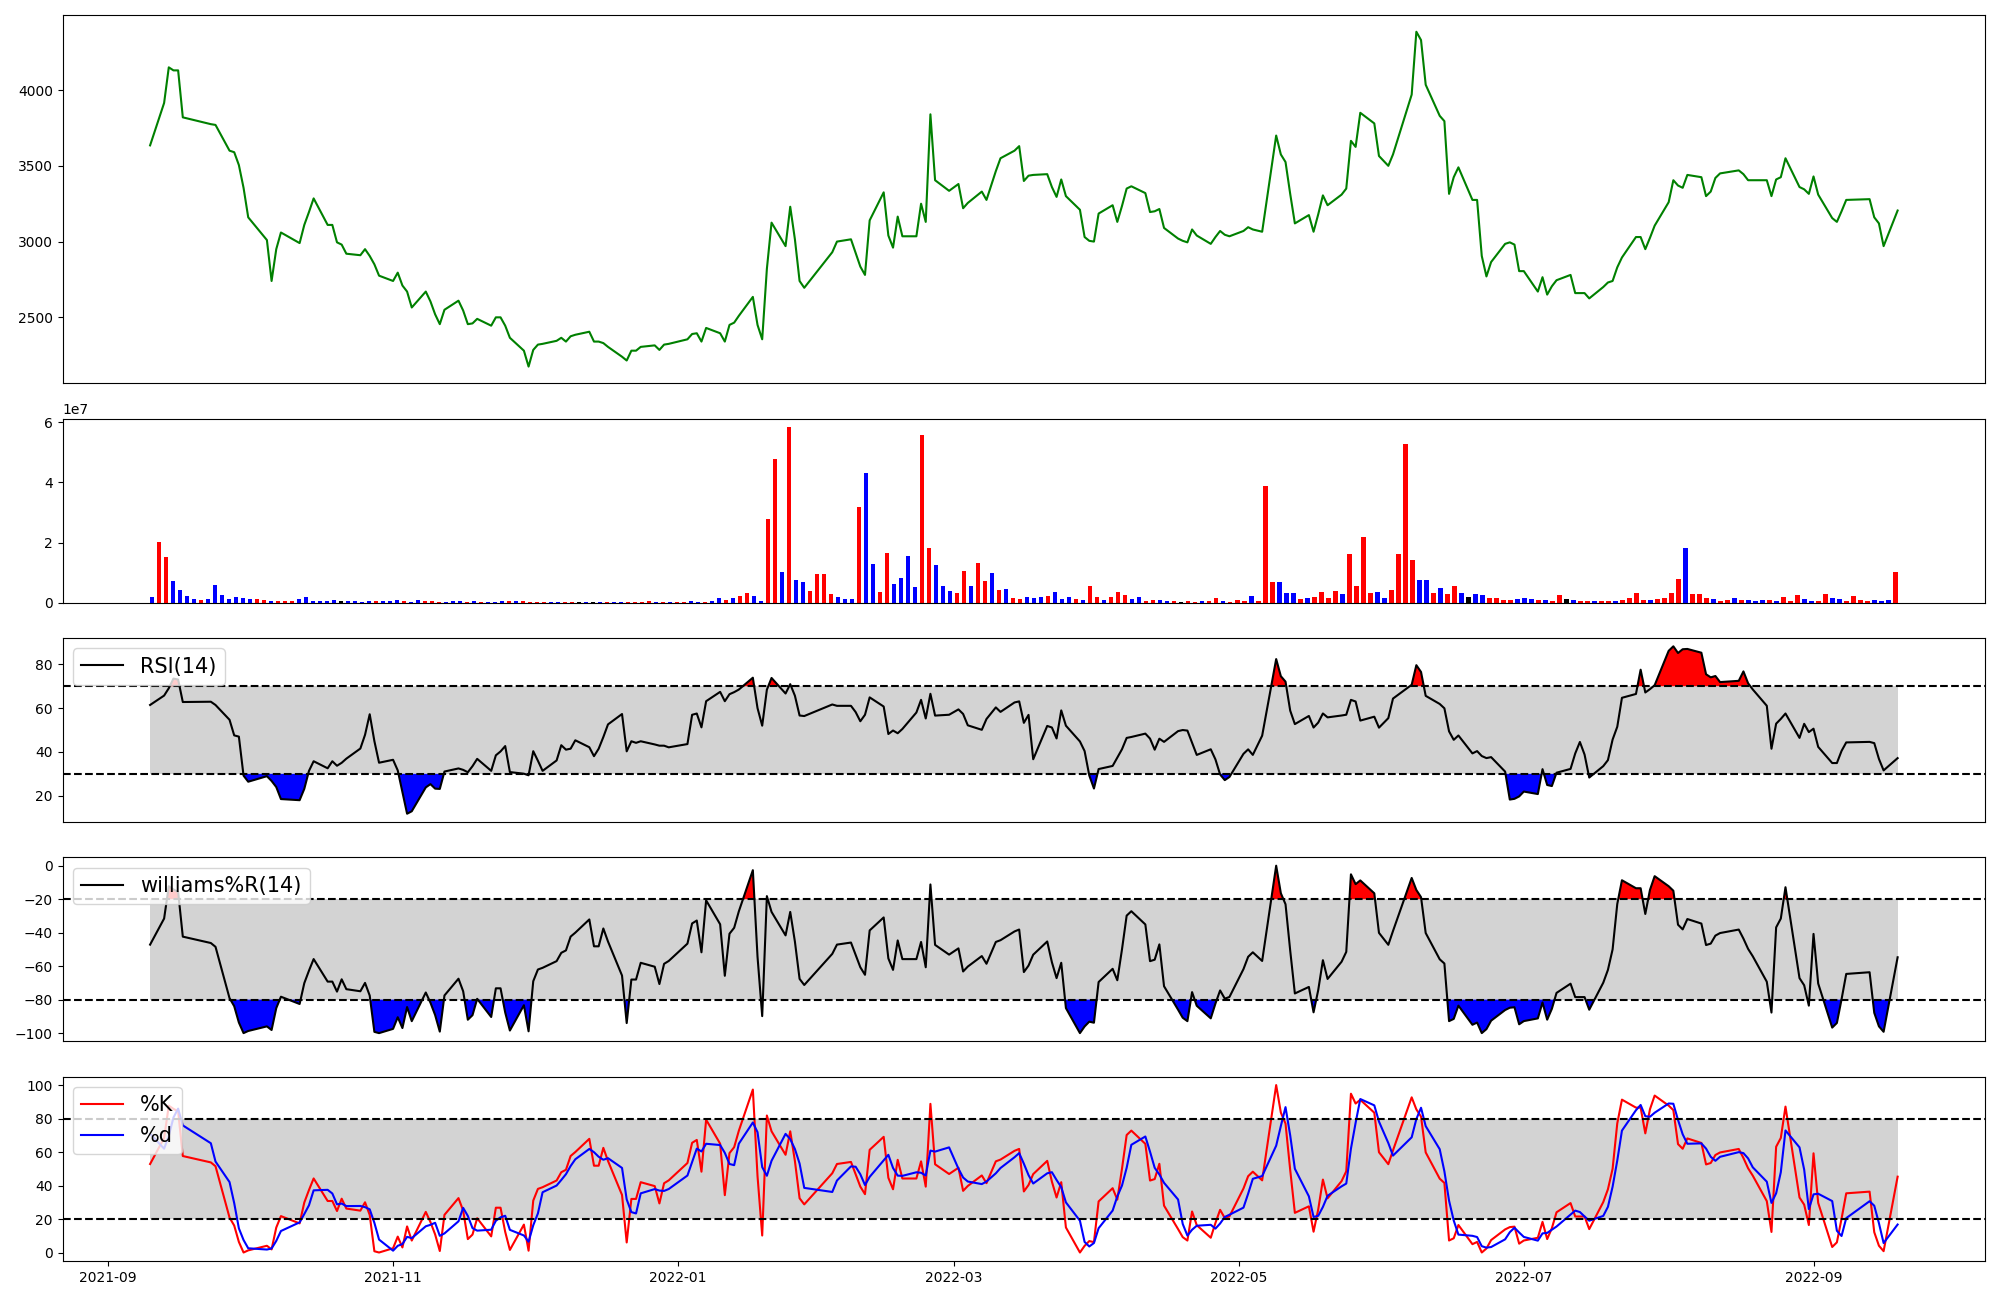The image size is (2000, 1300).
Task: Click the 2022-05 x-axis date label
Action: 1239,1277
